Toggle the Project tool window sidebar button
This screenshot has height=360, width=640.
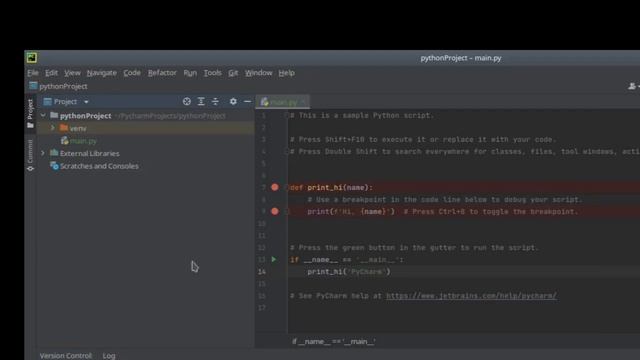[30, 113]
